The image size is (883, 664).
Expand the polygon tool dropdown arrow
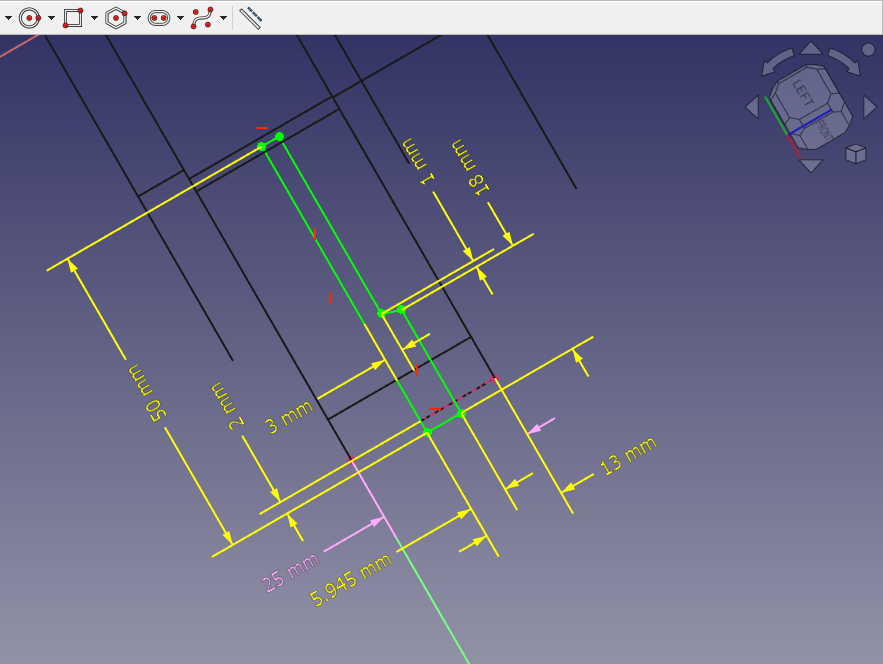coord(137,18)
